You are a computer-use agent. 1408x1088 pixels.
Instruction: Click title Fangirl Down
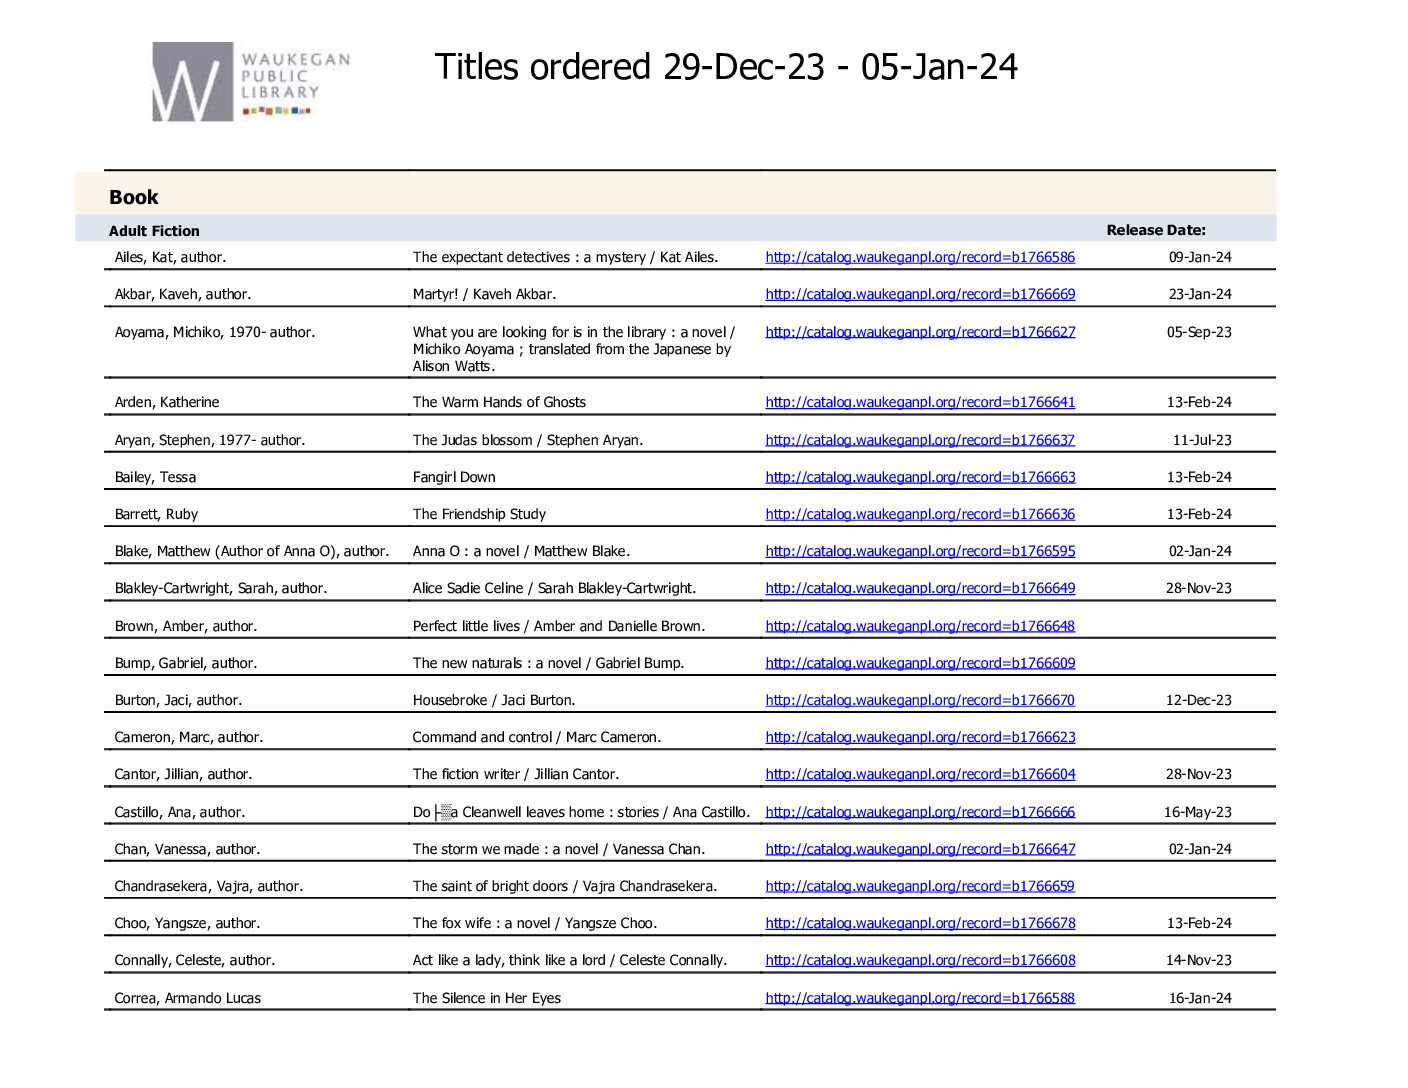point(454,477)
